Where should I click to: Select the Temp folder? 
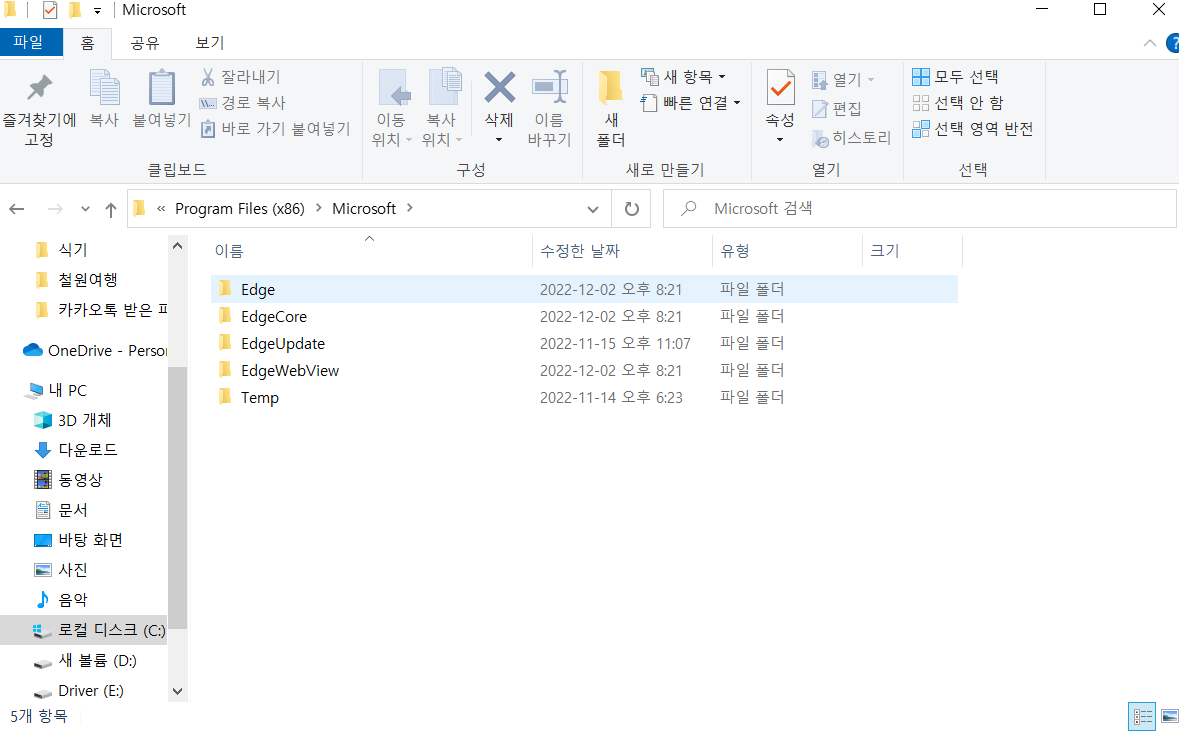point(584,398)
